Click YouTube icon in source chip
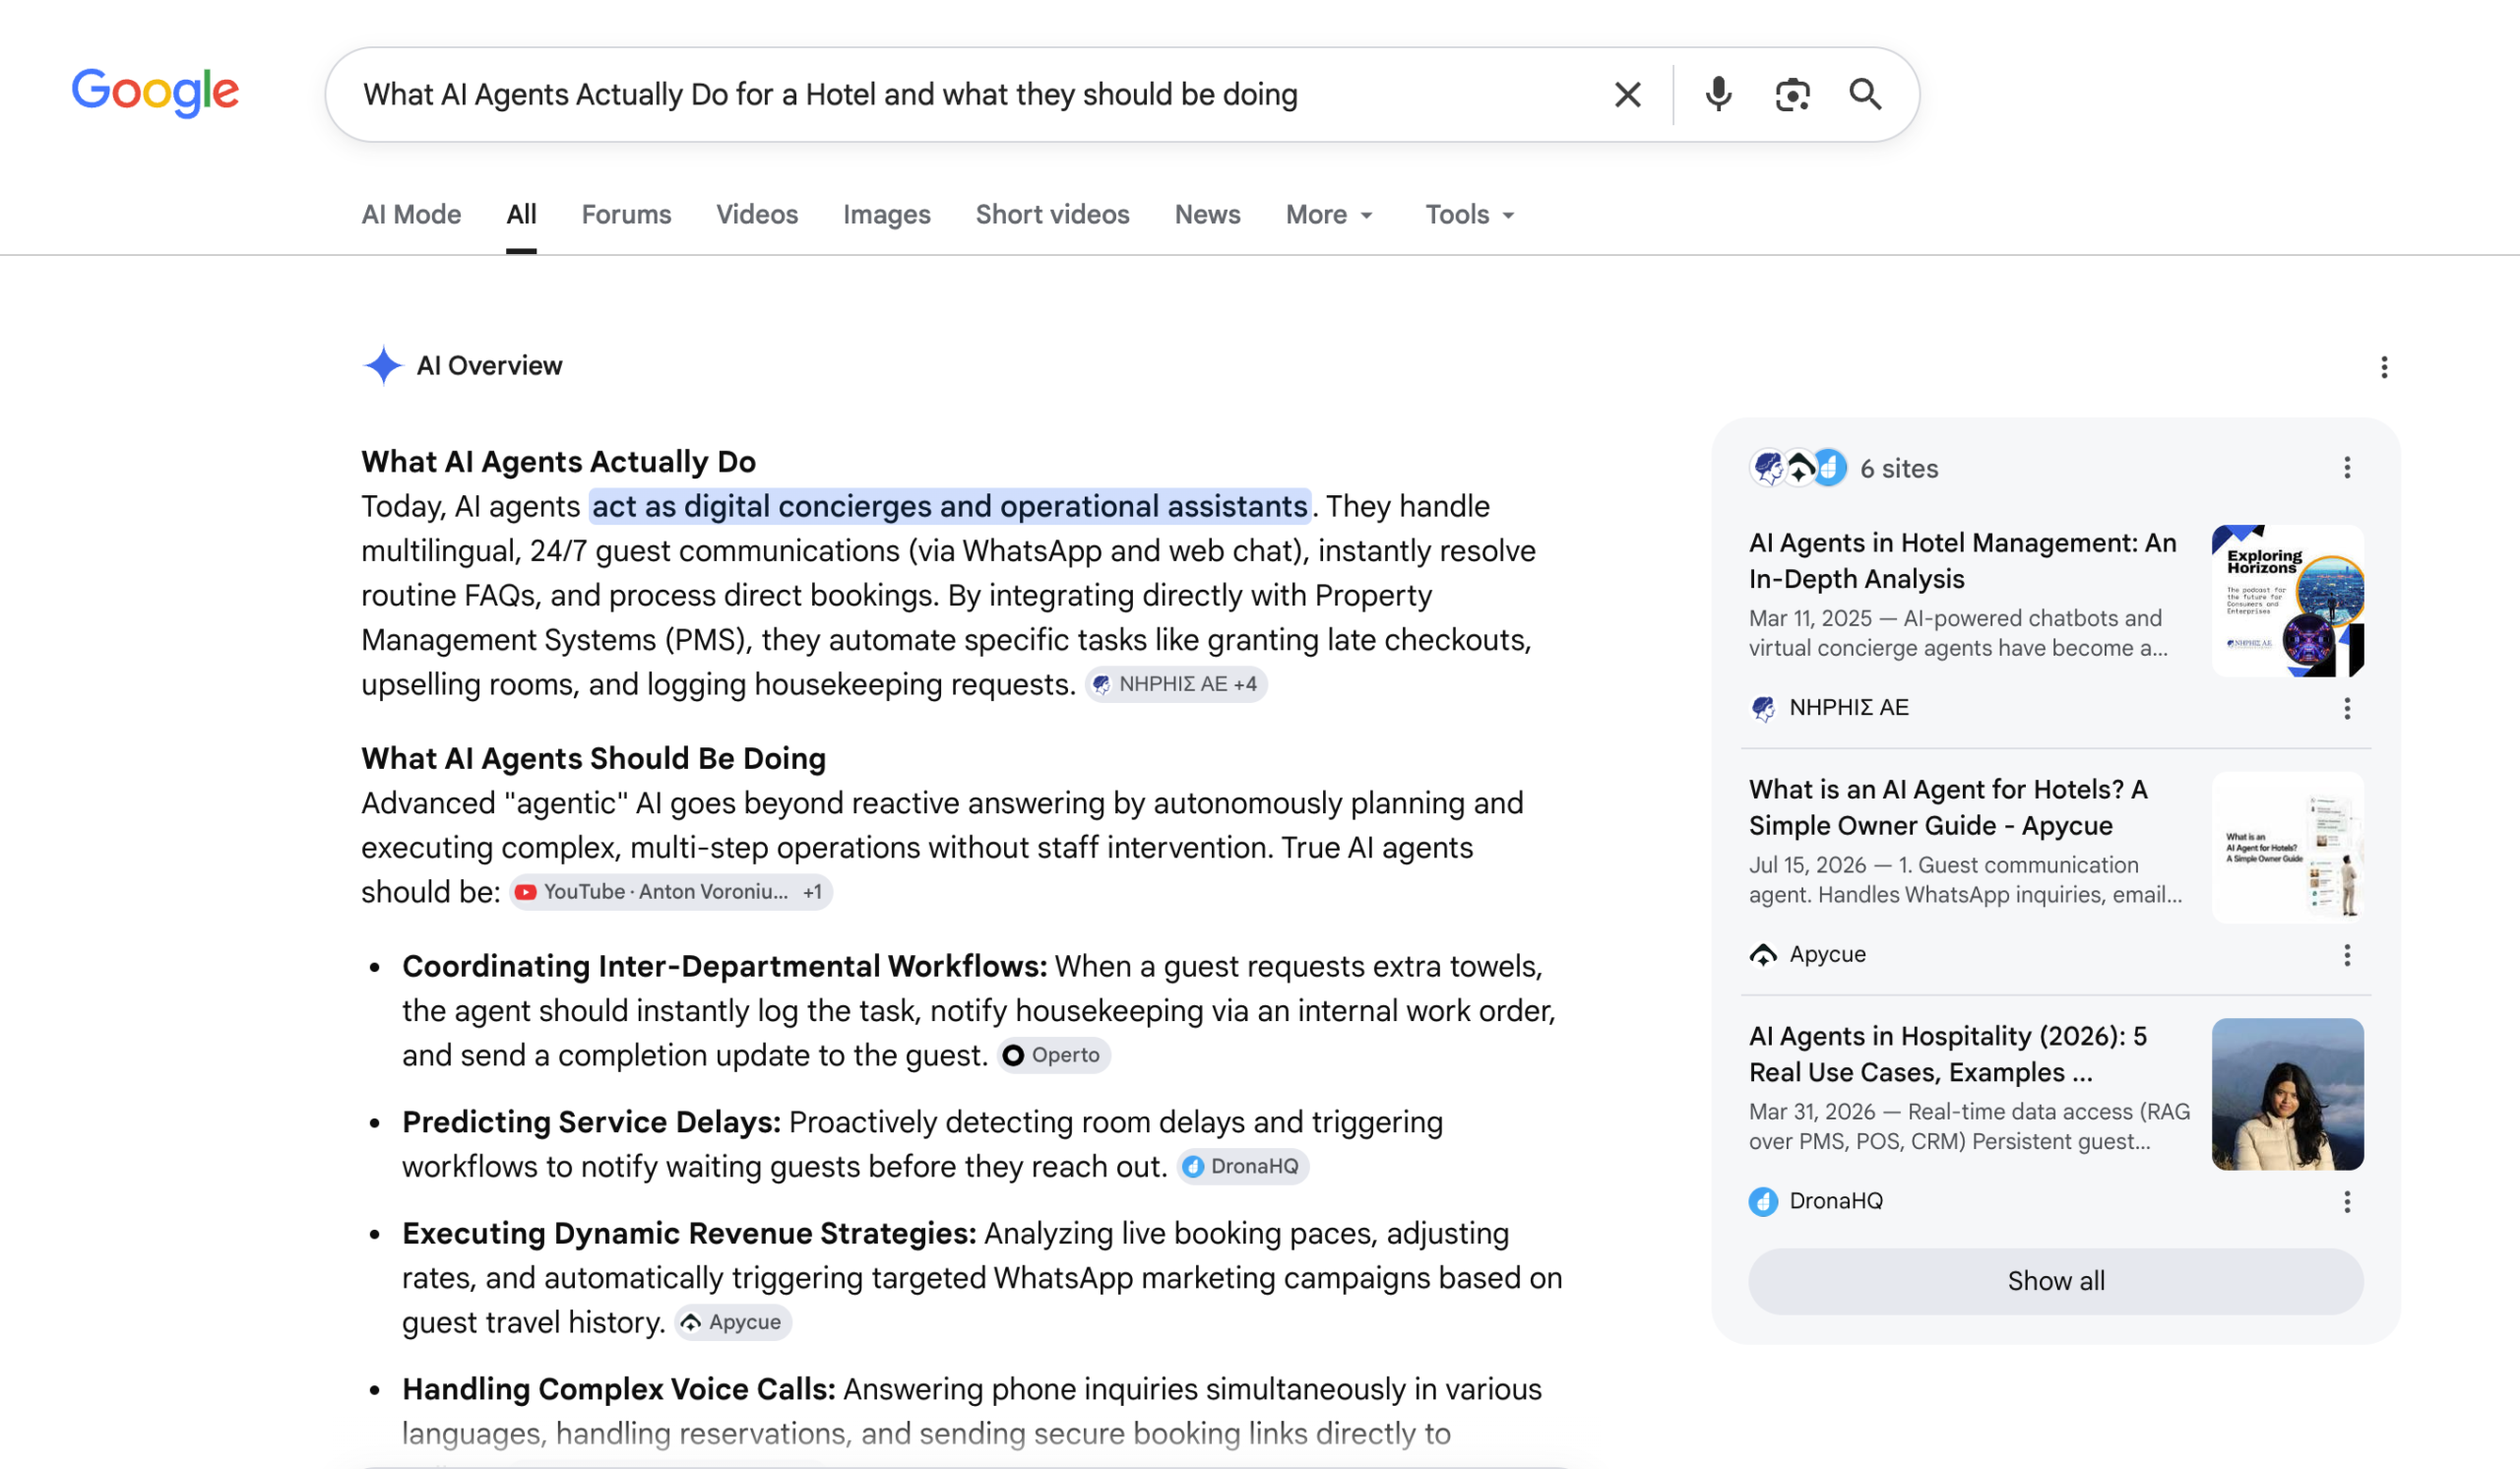The width and height of the screenshot is (2520, 1469). pyautogui.click(x=525, y=892)
